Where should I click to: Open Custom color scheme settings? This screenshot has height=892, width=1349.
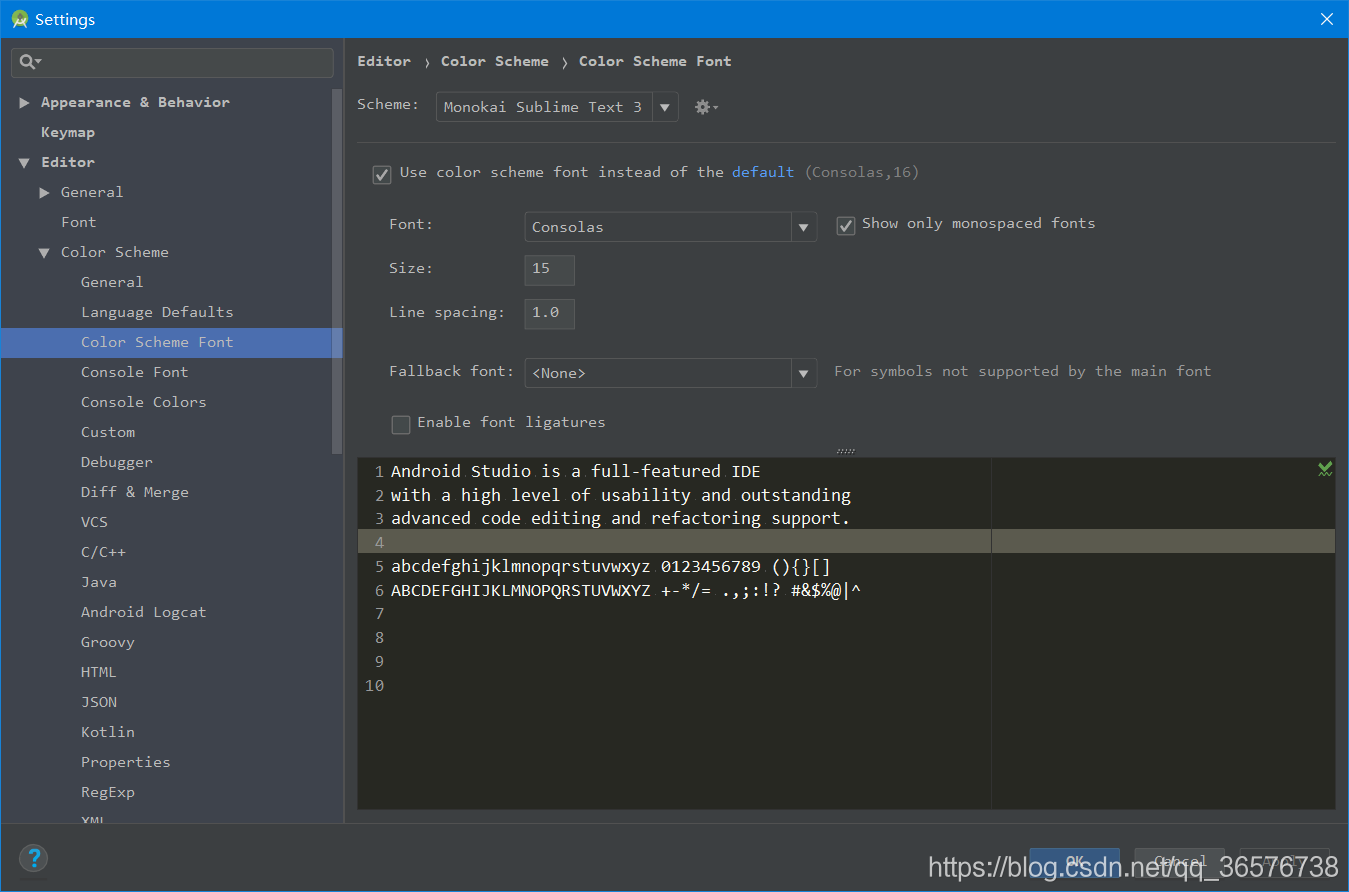(108, 432)
